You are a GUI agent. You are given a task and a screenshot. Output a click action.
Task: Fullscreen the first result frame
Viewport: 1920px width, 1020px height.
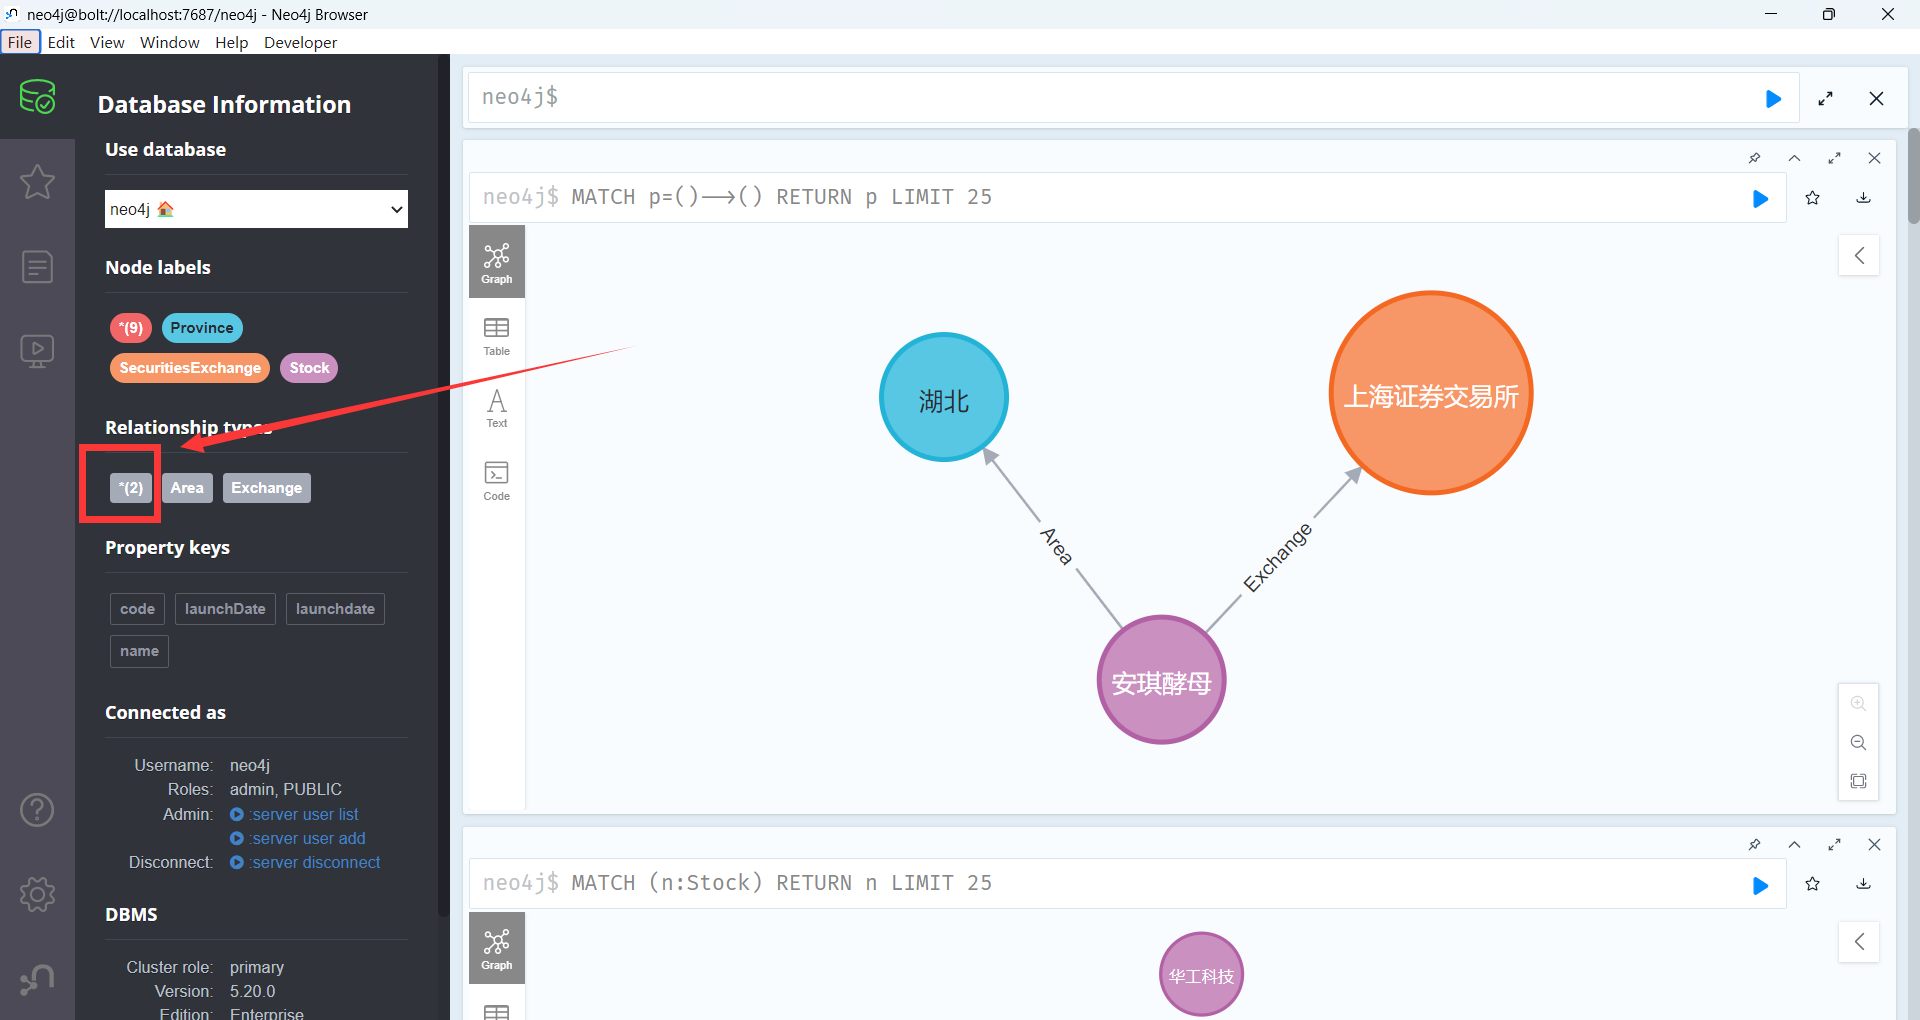click(1834, 158)
